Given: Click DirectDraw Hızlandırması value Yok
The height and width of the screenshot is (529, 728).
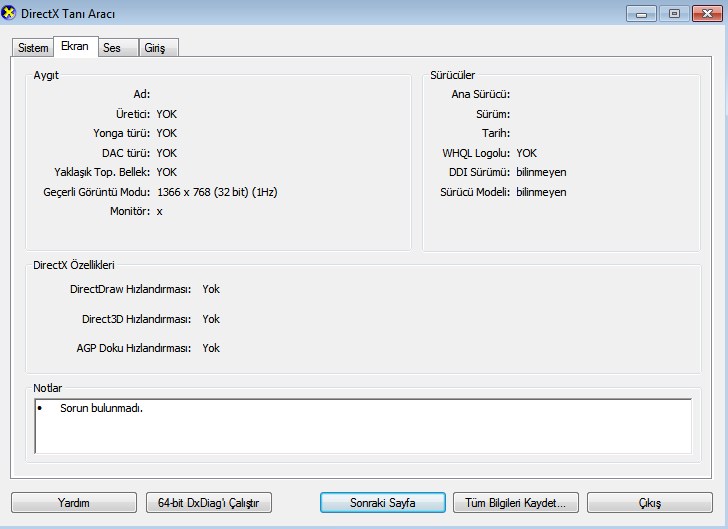Looking at the screenshot, I should [211, 289].
